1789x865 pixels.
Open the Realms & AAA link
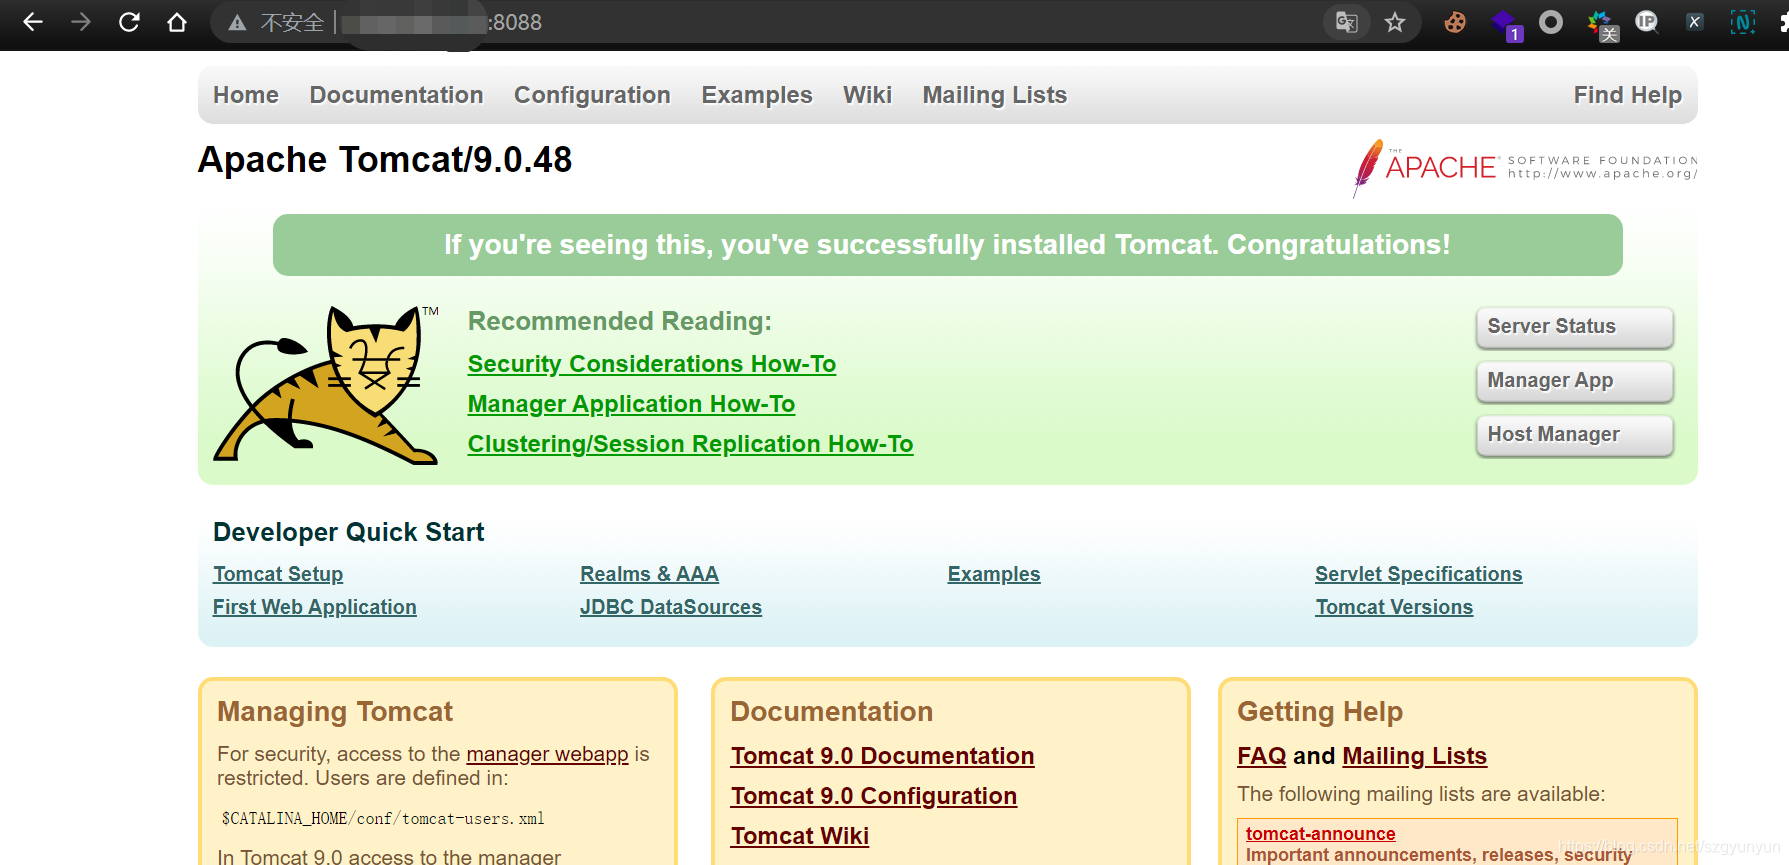pos(649,574)
